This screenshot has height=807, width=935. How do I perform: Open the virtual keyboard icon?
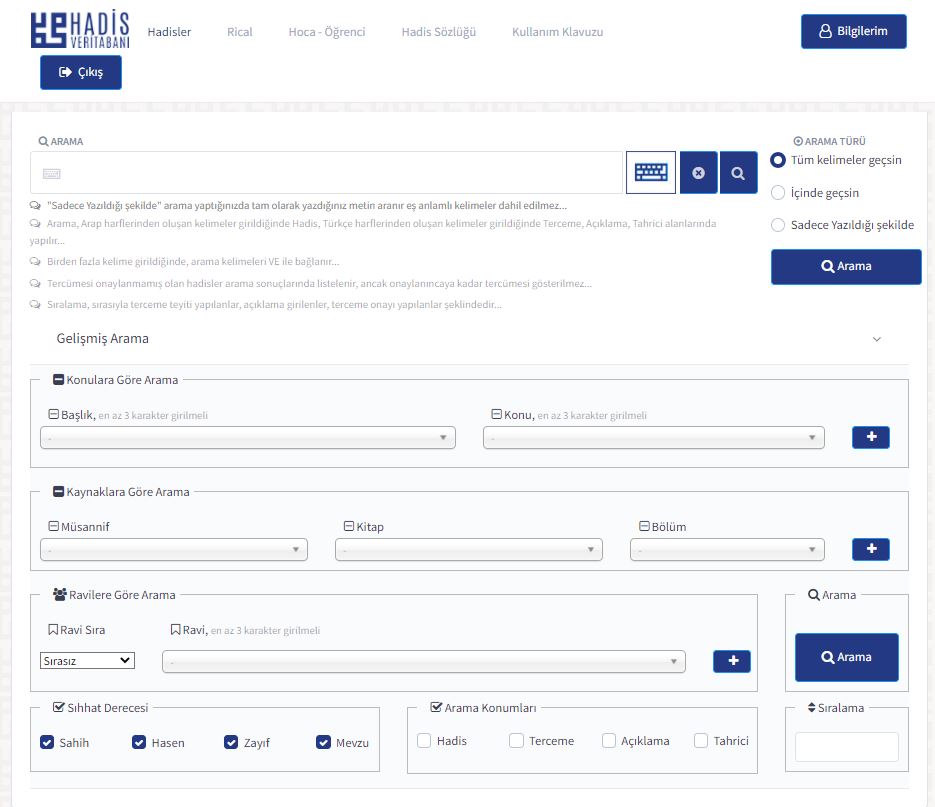pos(650,173)
